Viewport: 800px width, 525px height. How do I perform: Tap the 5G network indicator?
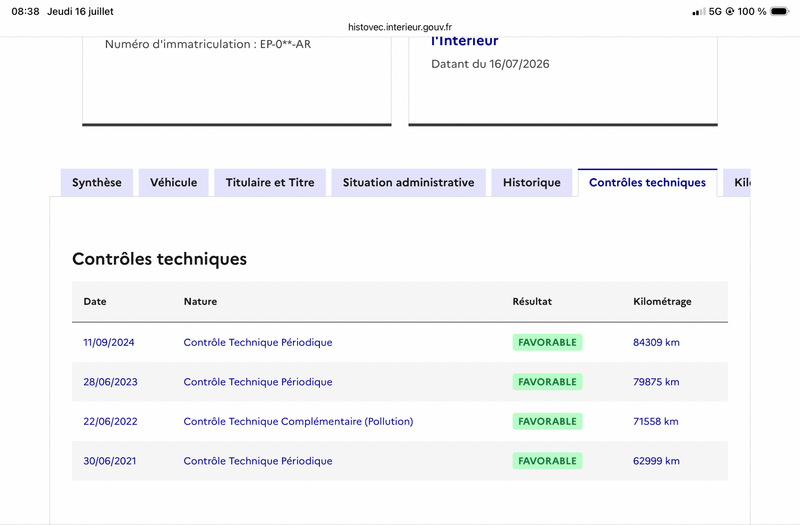[x=715, y=11]
